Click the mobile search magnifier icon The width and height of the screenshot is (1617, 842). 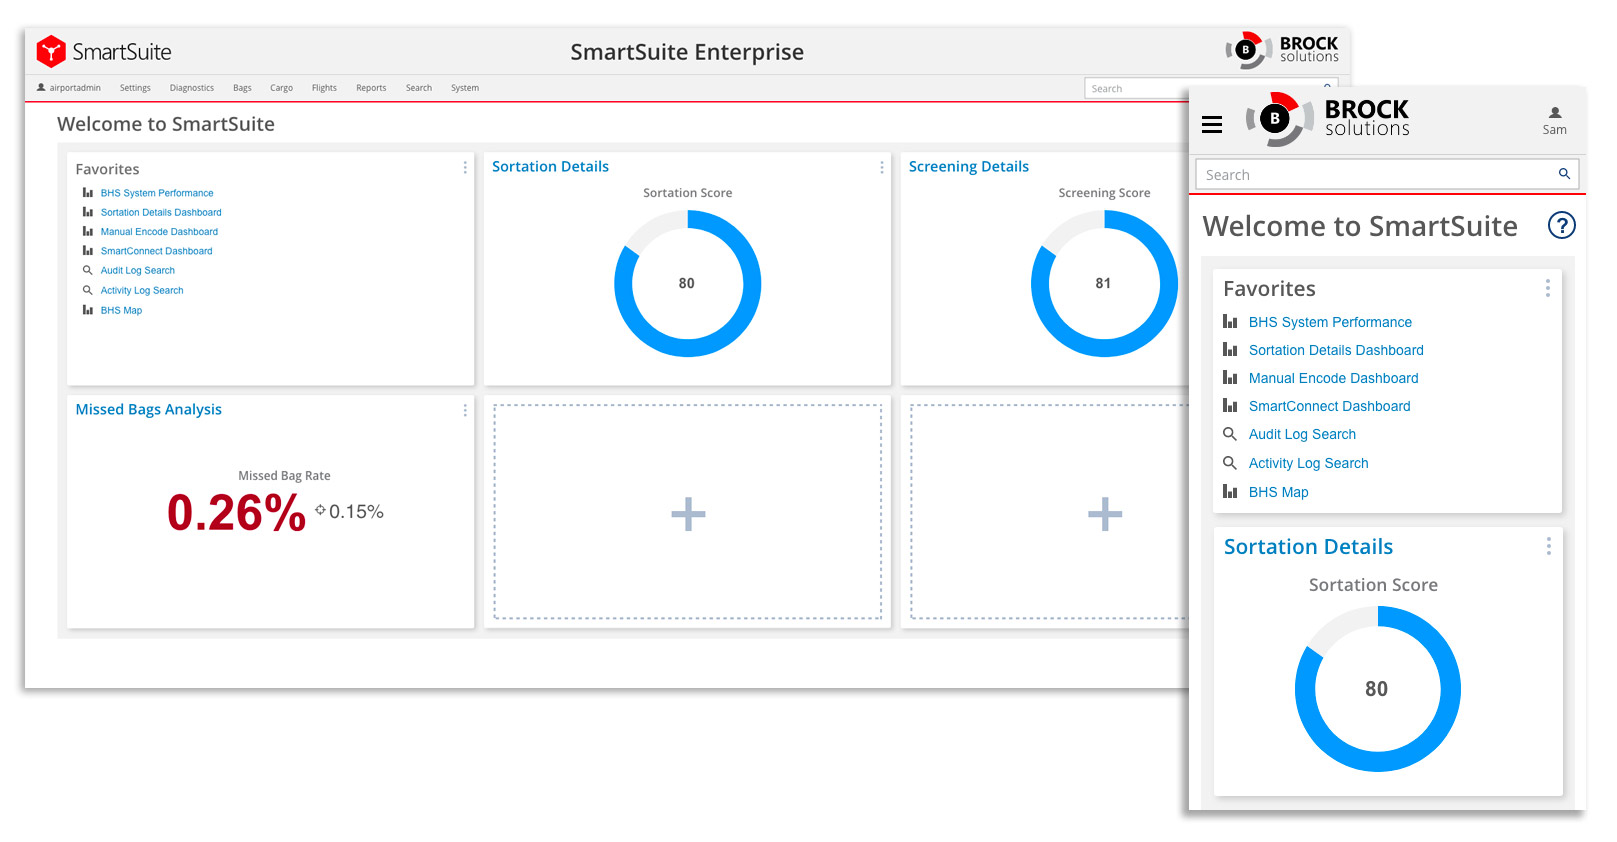(1564, 174)
